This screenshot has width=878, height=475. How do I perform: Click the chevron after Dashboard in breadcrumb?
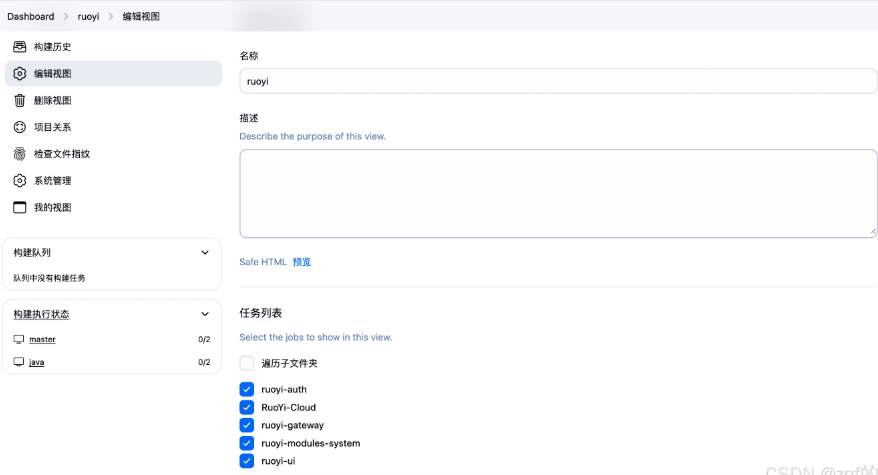click(66, 17)
